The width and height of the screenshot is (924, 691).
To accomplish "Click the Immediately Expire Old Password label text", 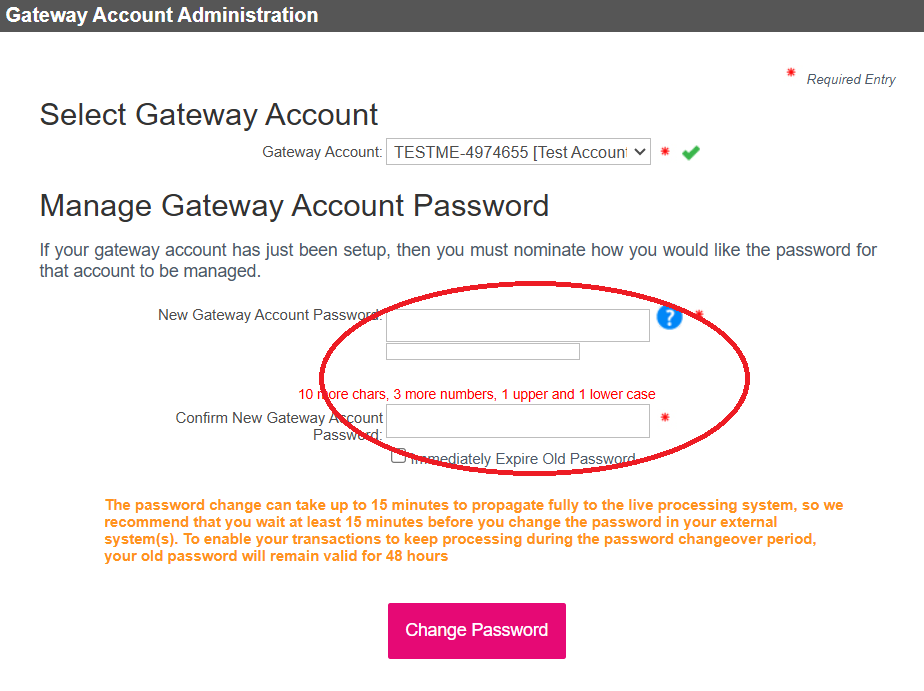I will click(x=522, y=459).
